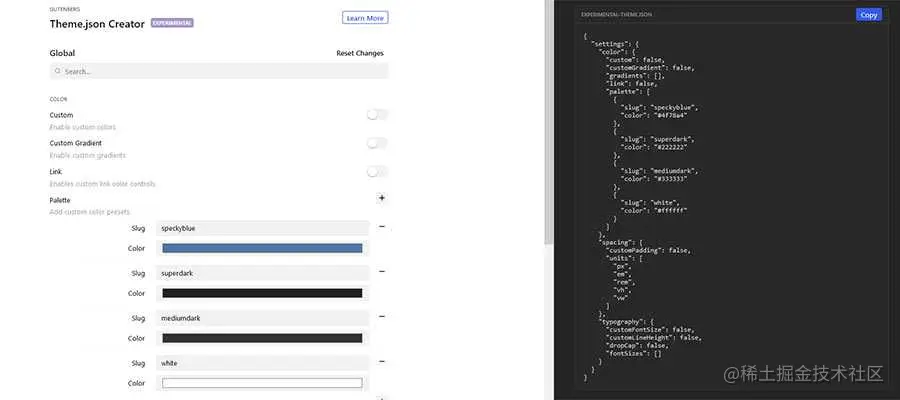Click the Theme.json Creator heading
The height and width of the screenshot is (400, 900).
click(x=97, y=24)
